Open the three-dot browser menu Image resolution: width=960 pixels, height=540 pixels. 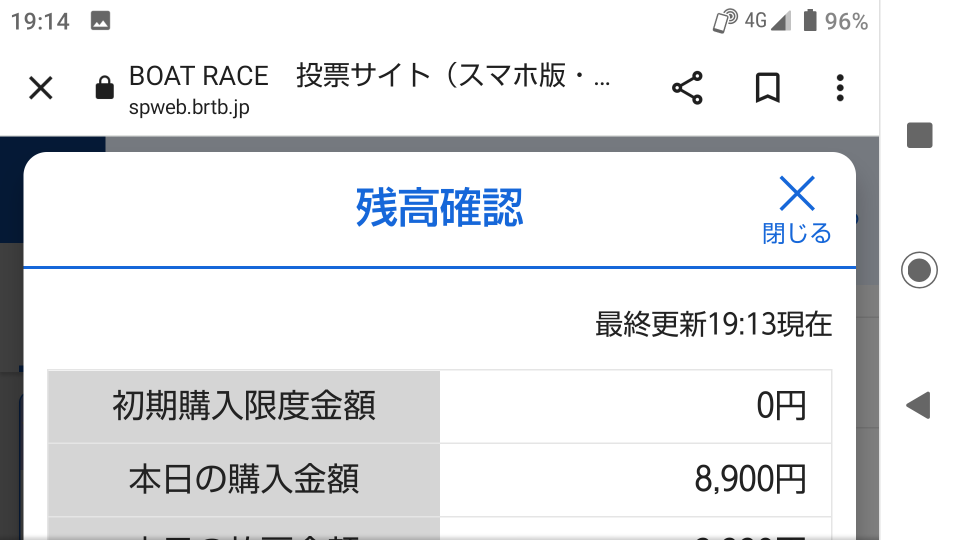tap(840, 88)
